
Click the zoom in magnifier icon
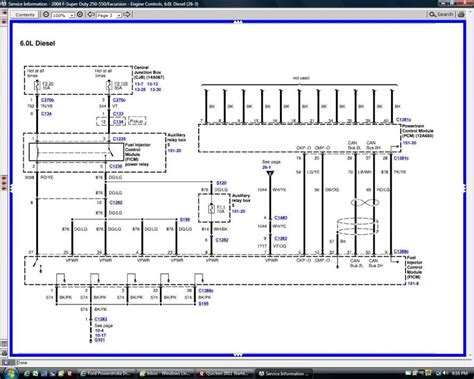click(80, 15)
